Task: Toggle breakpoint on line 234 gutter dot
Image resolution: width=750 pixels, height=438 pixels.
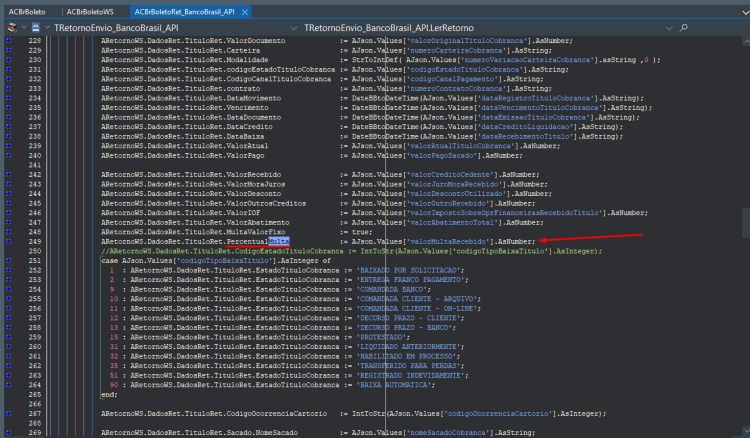Action: pyautogui.click(x=9, y=98)
